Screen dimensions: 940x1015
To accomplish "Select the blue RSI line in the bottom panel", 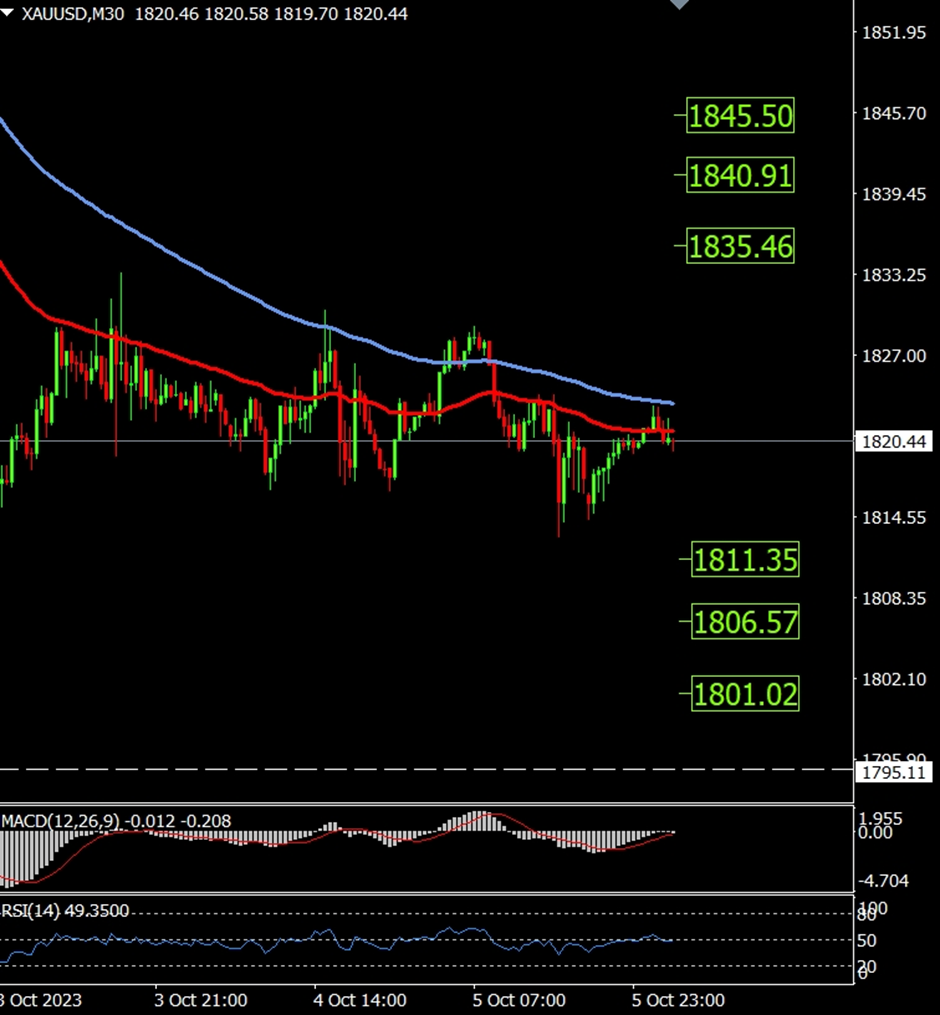I will coord(300,940).
